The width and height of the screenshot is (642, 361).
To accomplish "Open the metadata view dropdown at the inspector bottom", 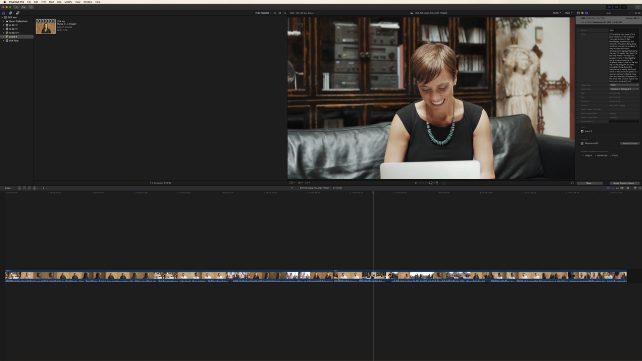I will 590,183.
